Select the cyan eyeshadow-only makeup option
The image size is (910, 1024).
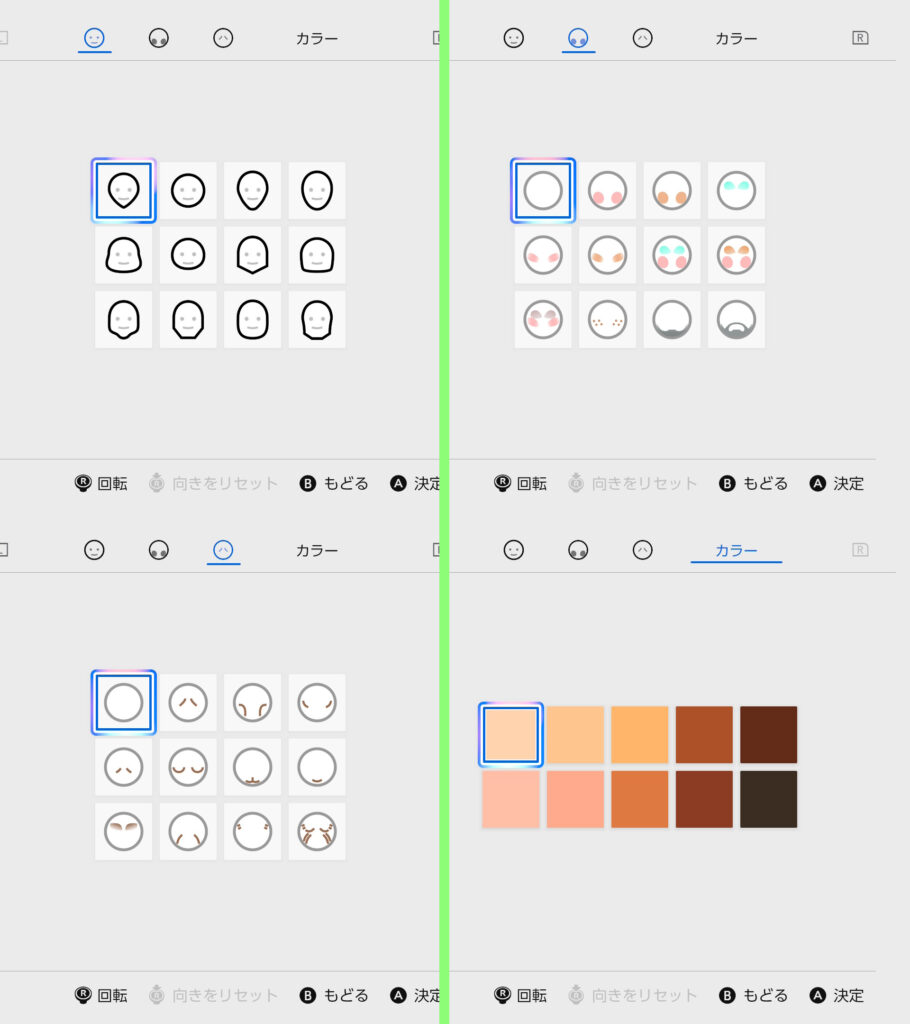tap(736, 191)
